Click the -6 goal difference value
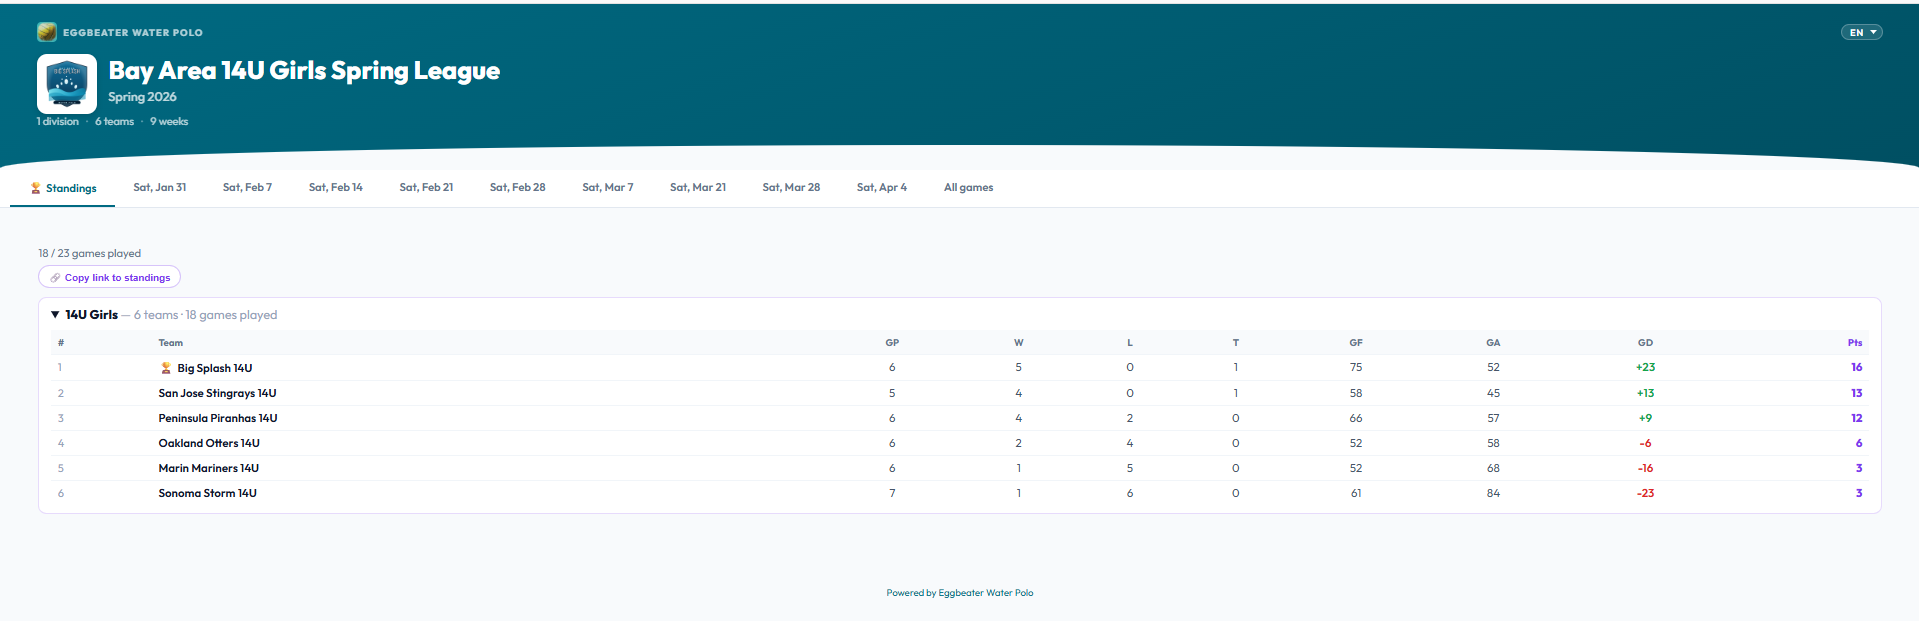This screenshot has width=1919, height=621. pyautogui.click(x=1645, y=443)
